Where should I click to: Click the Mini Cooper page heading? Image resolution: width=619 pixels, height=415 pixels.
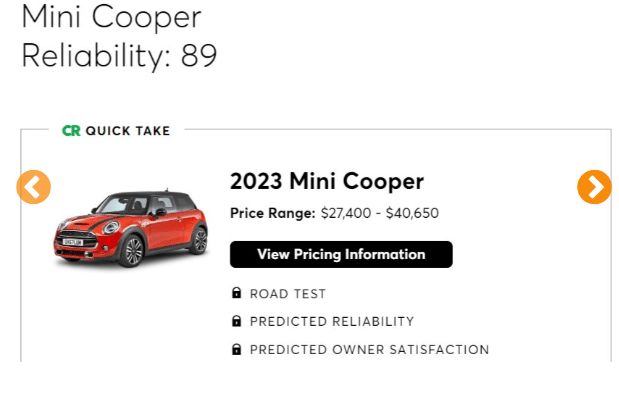[111, 17]
